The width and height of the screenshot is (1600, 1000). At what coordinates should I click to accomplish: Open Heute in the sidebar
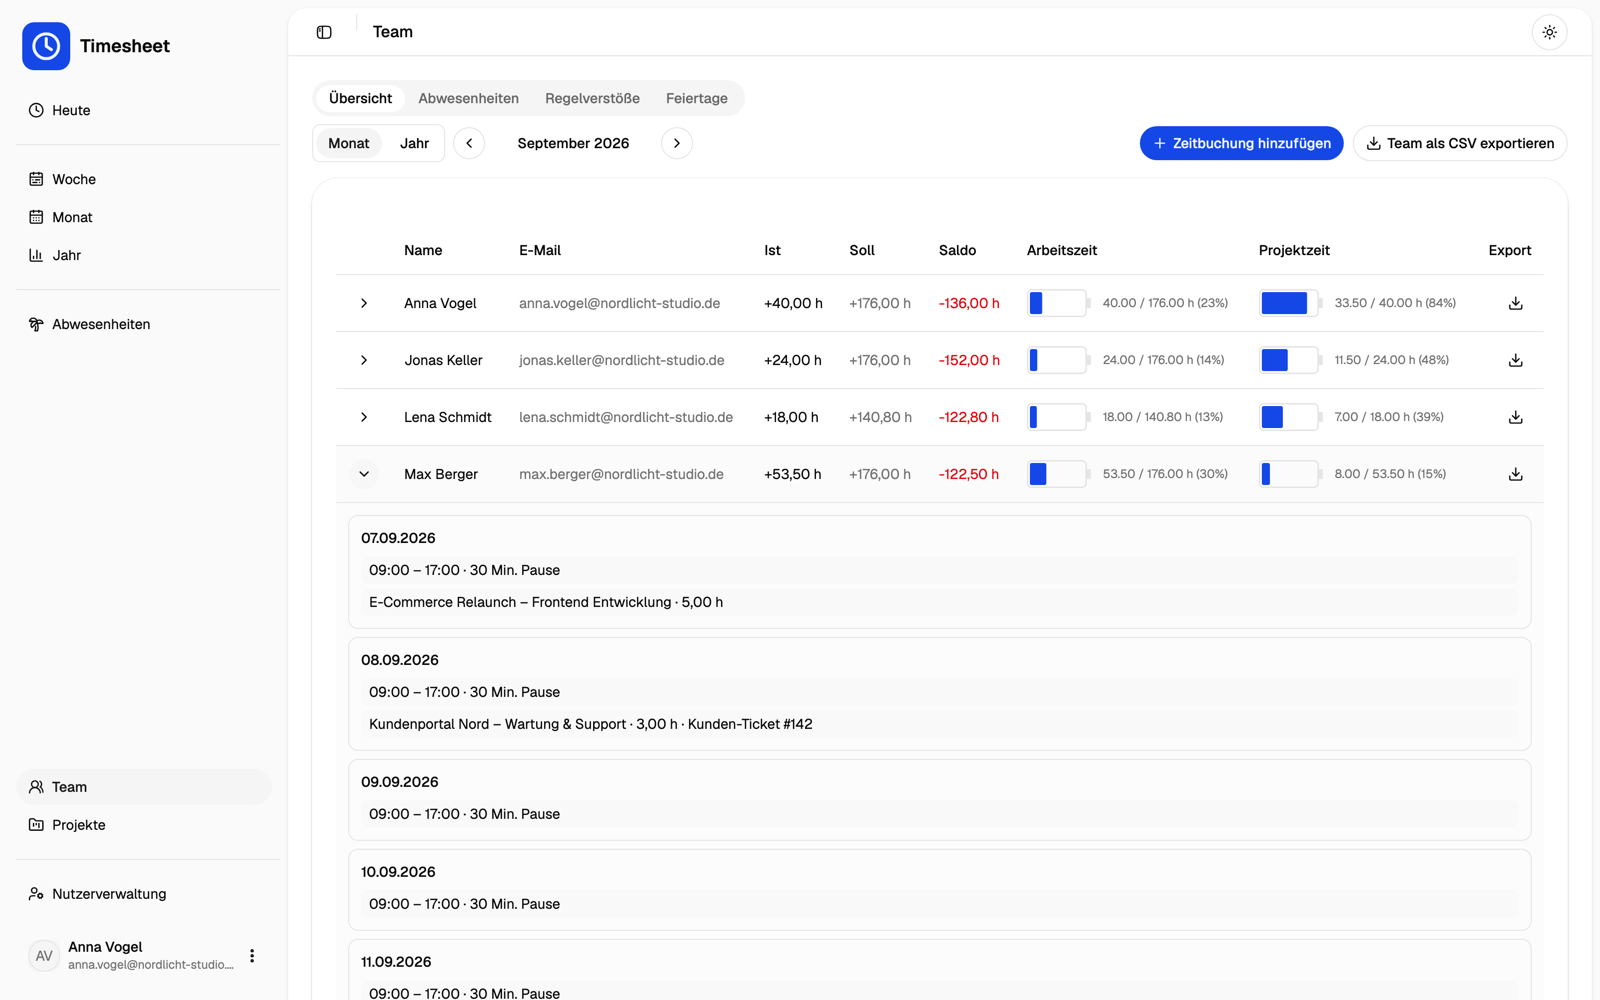[144, 110]
